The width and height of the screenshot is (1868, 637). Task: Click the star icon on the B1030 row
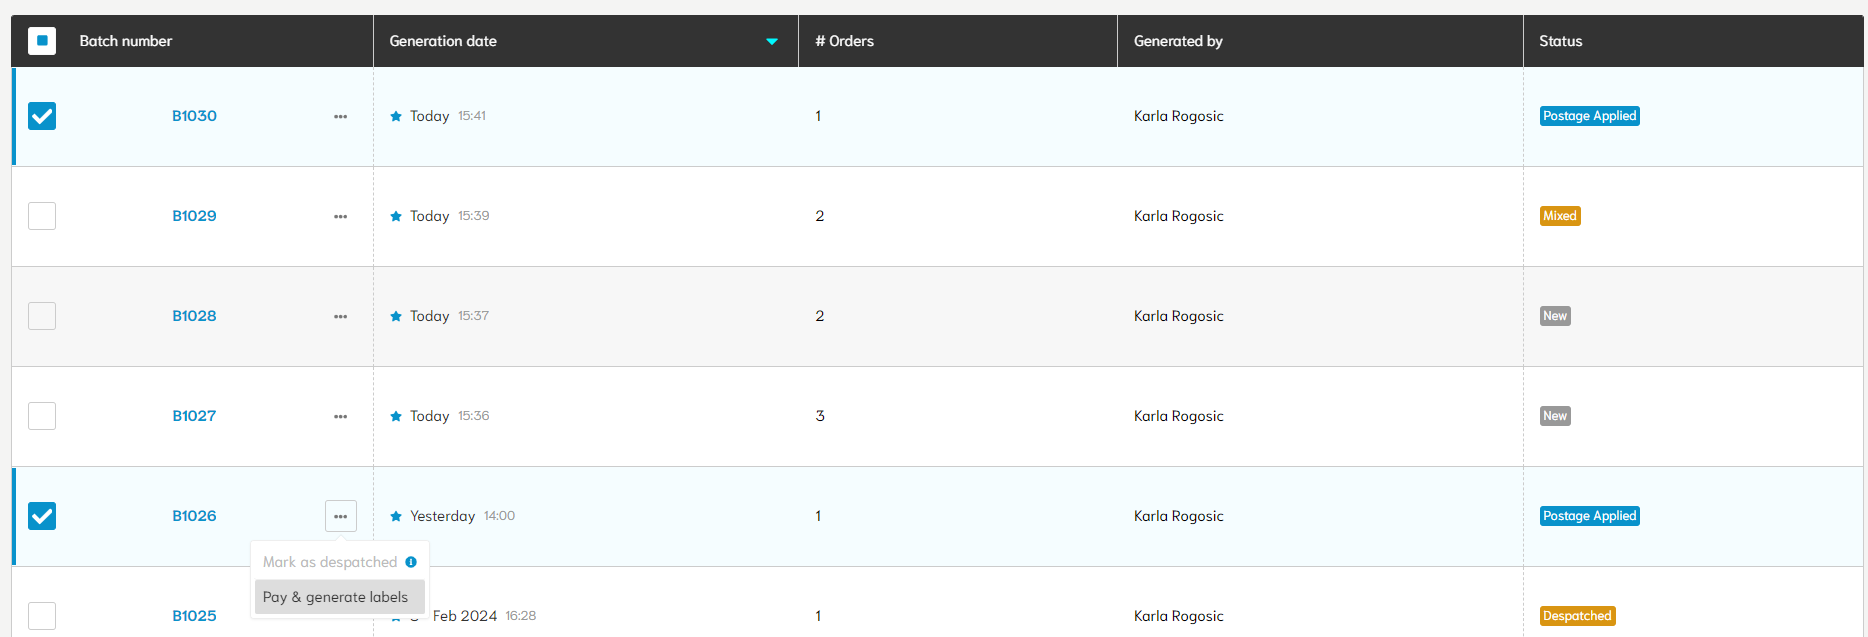pyautogui.click(x=396, y=116)
